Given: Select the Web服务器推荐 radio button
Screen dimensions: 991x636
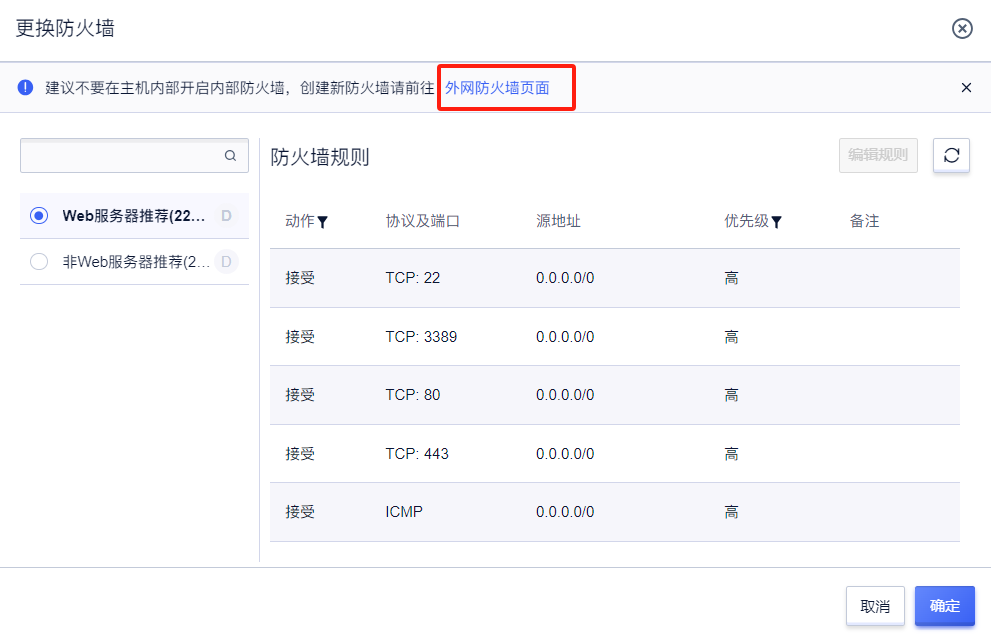Looking at the screenshot, I should [x=39, y=216].
